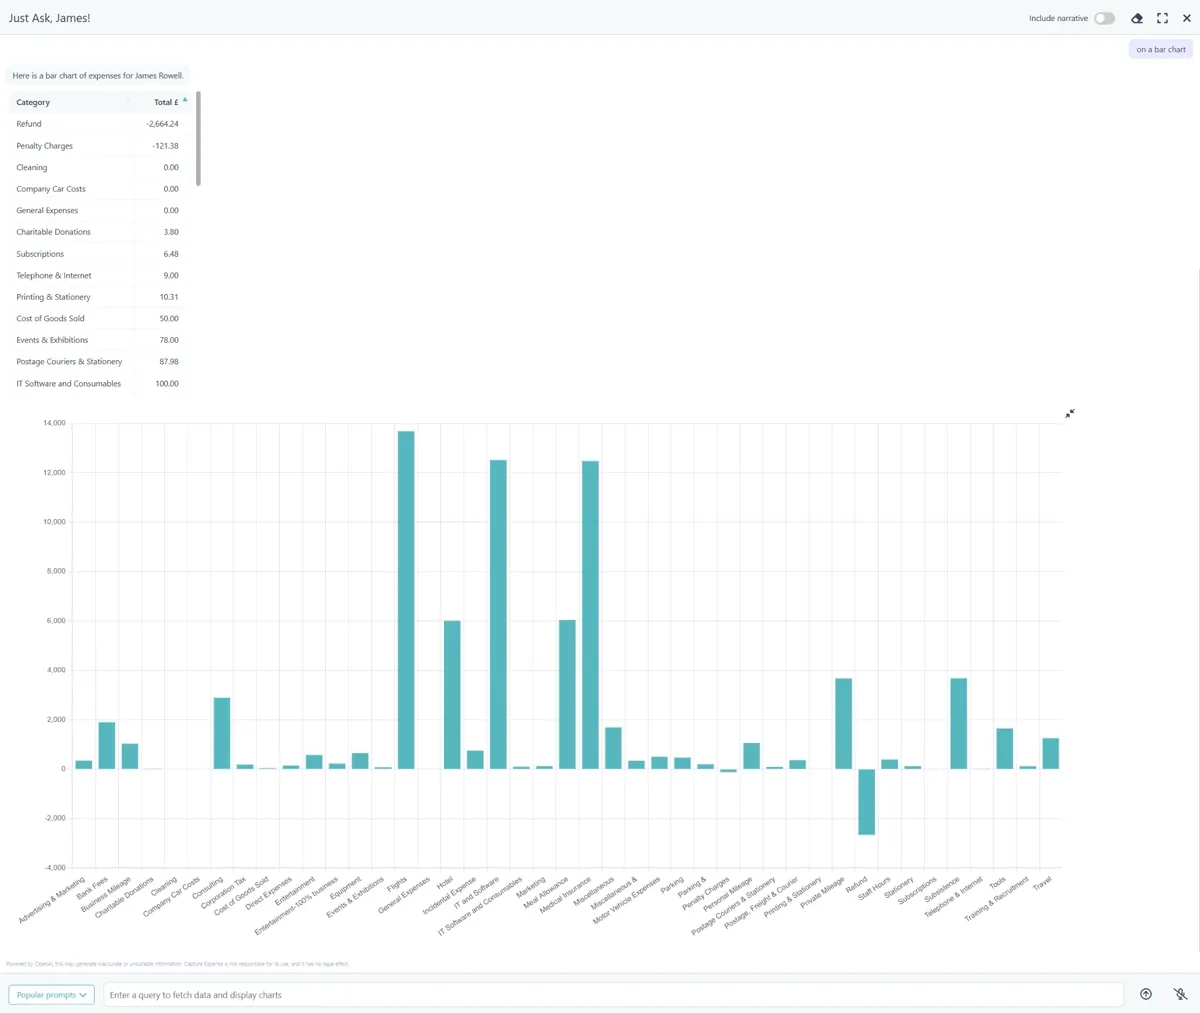Select the Company Car Costs table row

pyautogui.click(x=100, y=189)
